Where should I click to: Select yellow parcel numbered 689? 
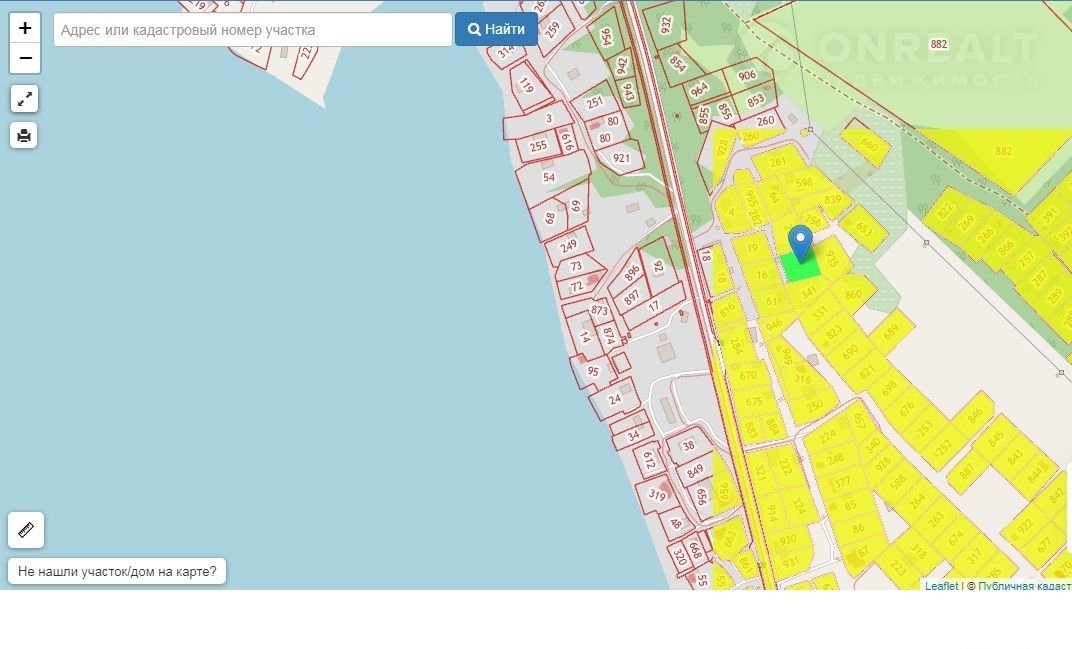[x=890, y=331]
